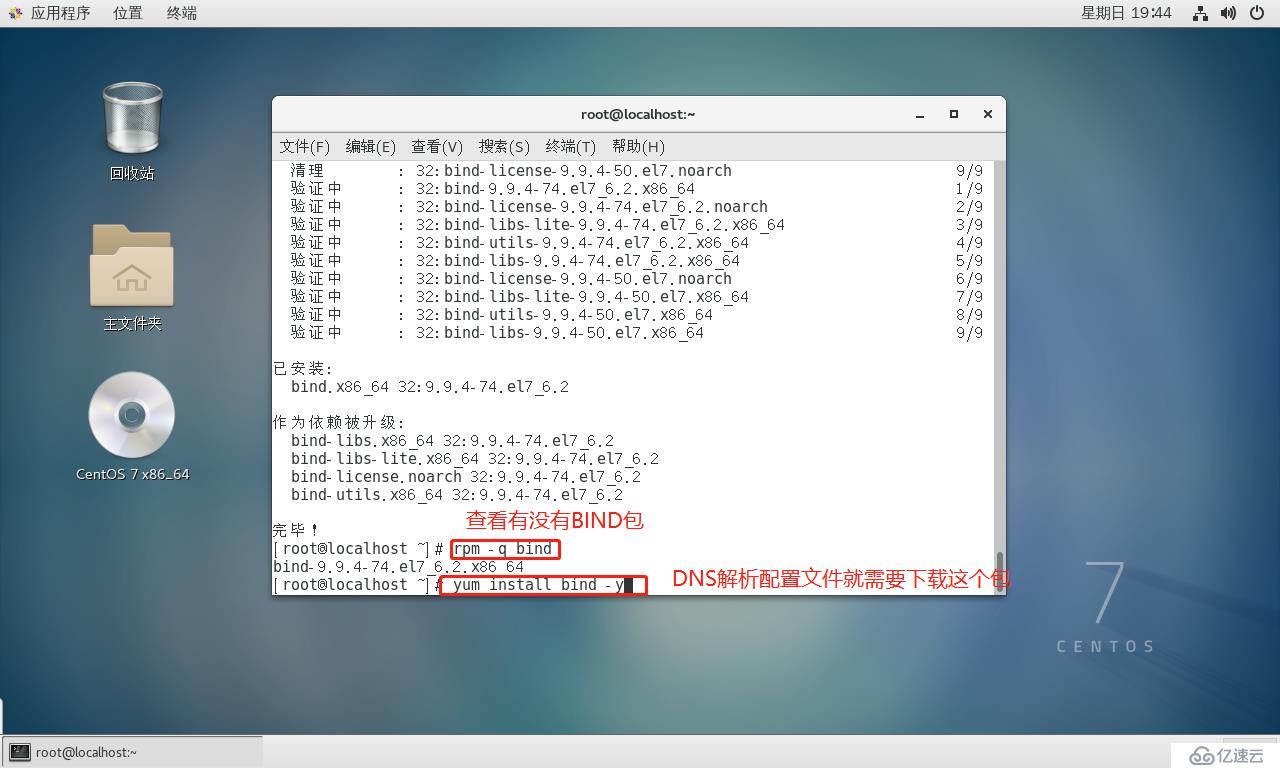The width and height of the screenshot is (1280, 768).
Task: Click the '已安装:' line in terminal
Action: 303,369
